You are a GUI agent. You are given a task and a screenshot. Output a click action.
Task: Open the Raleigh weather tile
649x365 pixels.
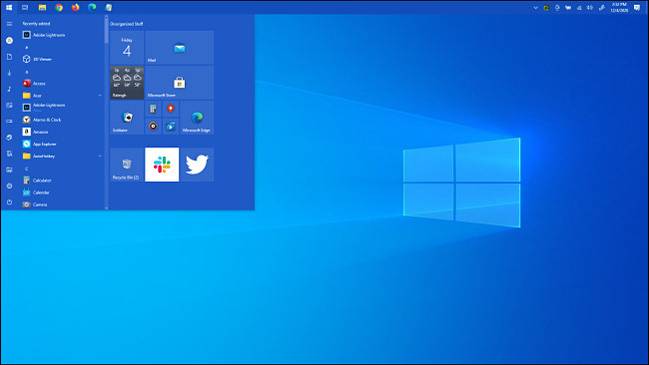click(x=127, y=82)
